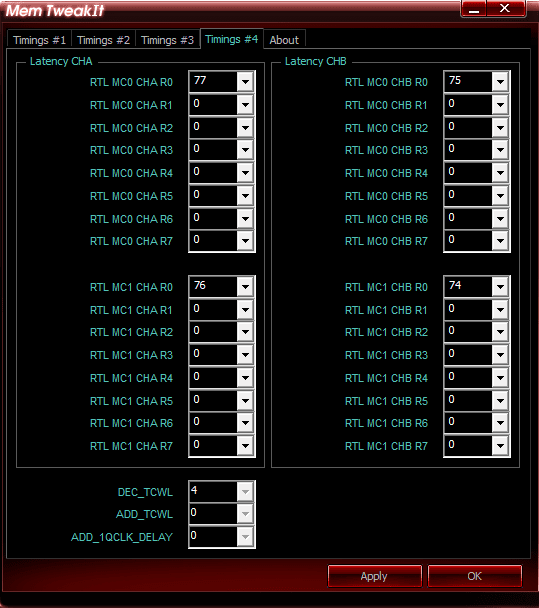
Task: Open the RTL MC0 CHB R7 dropdown arrow
Action: 500,241
